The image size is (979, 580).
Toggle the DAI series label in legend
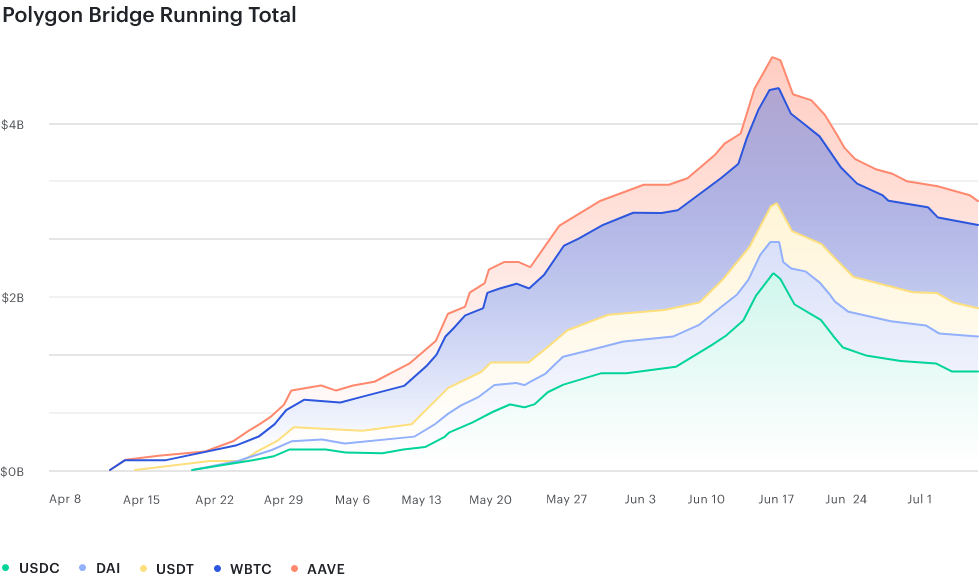tap(108, 568)
